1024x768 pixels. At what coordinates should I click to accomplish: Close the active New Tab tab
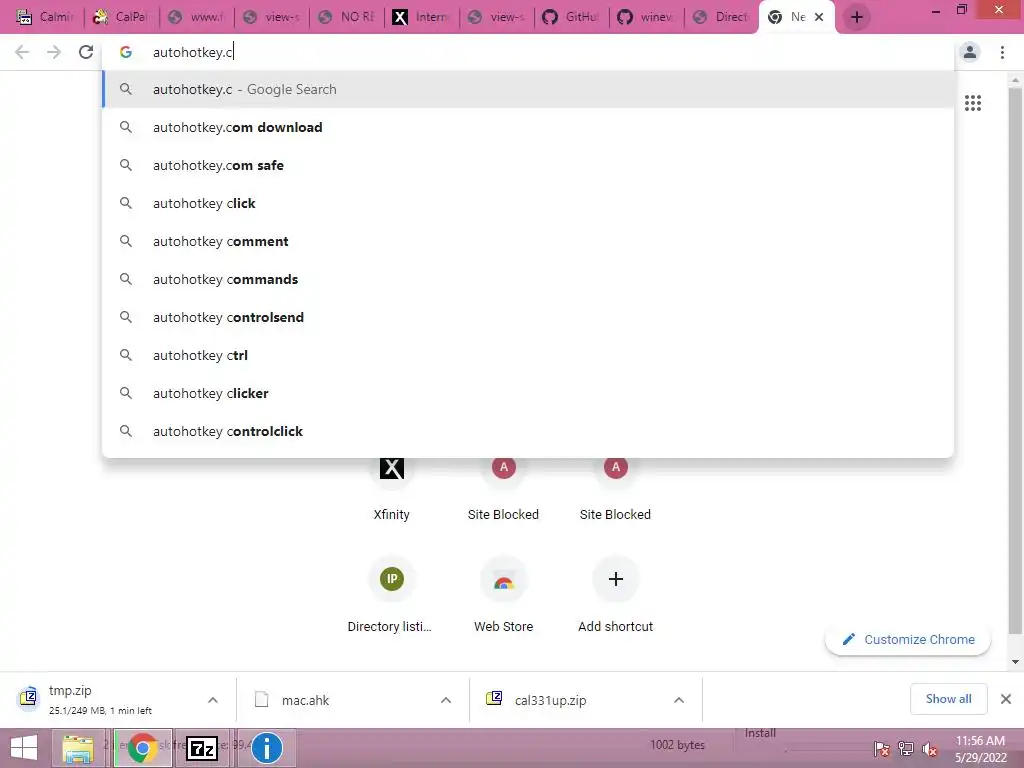tap(819, 17)
